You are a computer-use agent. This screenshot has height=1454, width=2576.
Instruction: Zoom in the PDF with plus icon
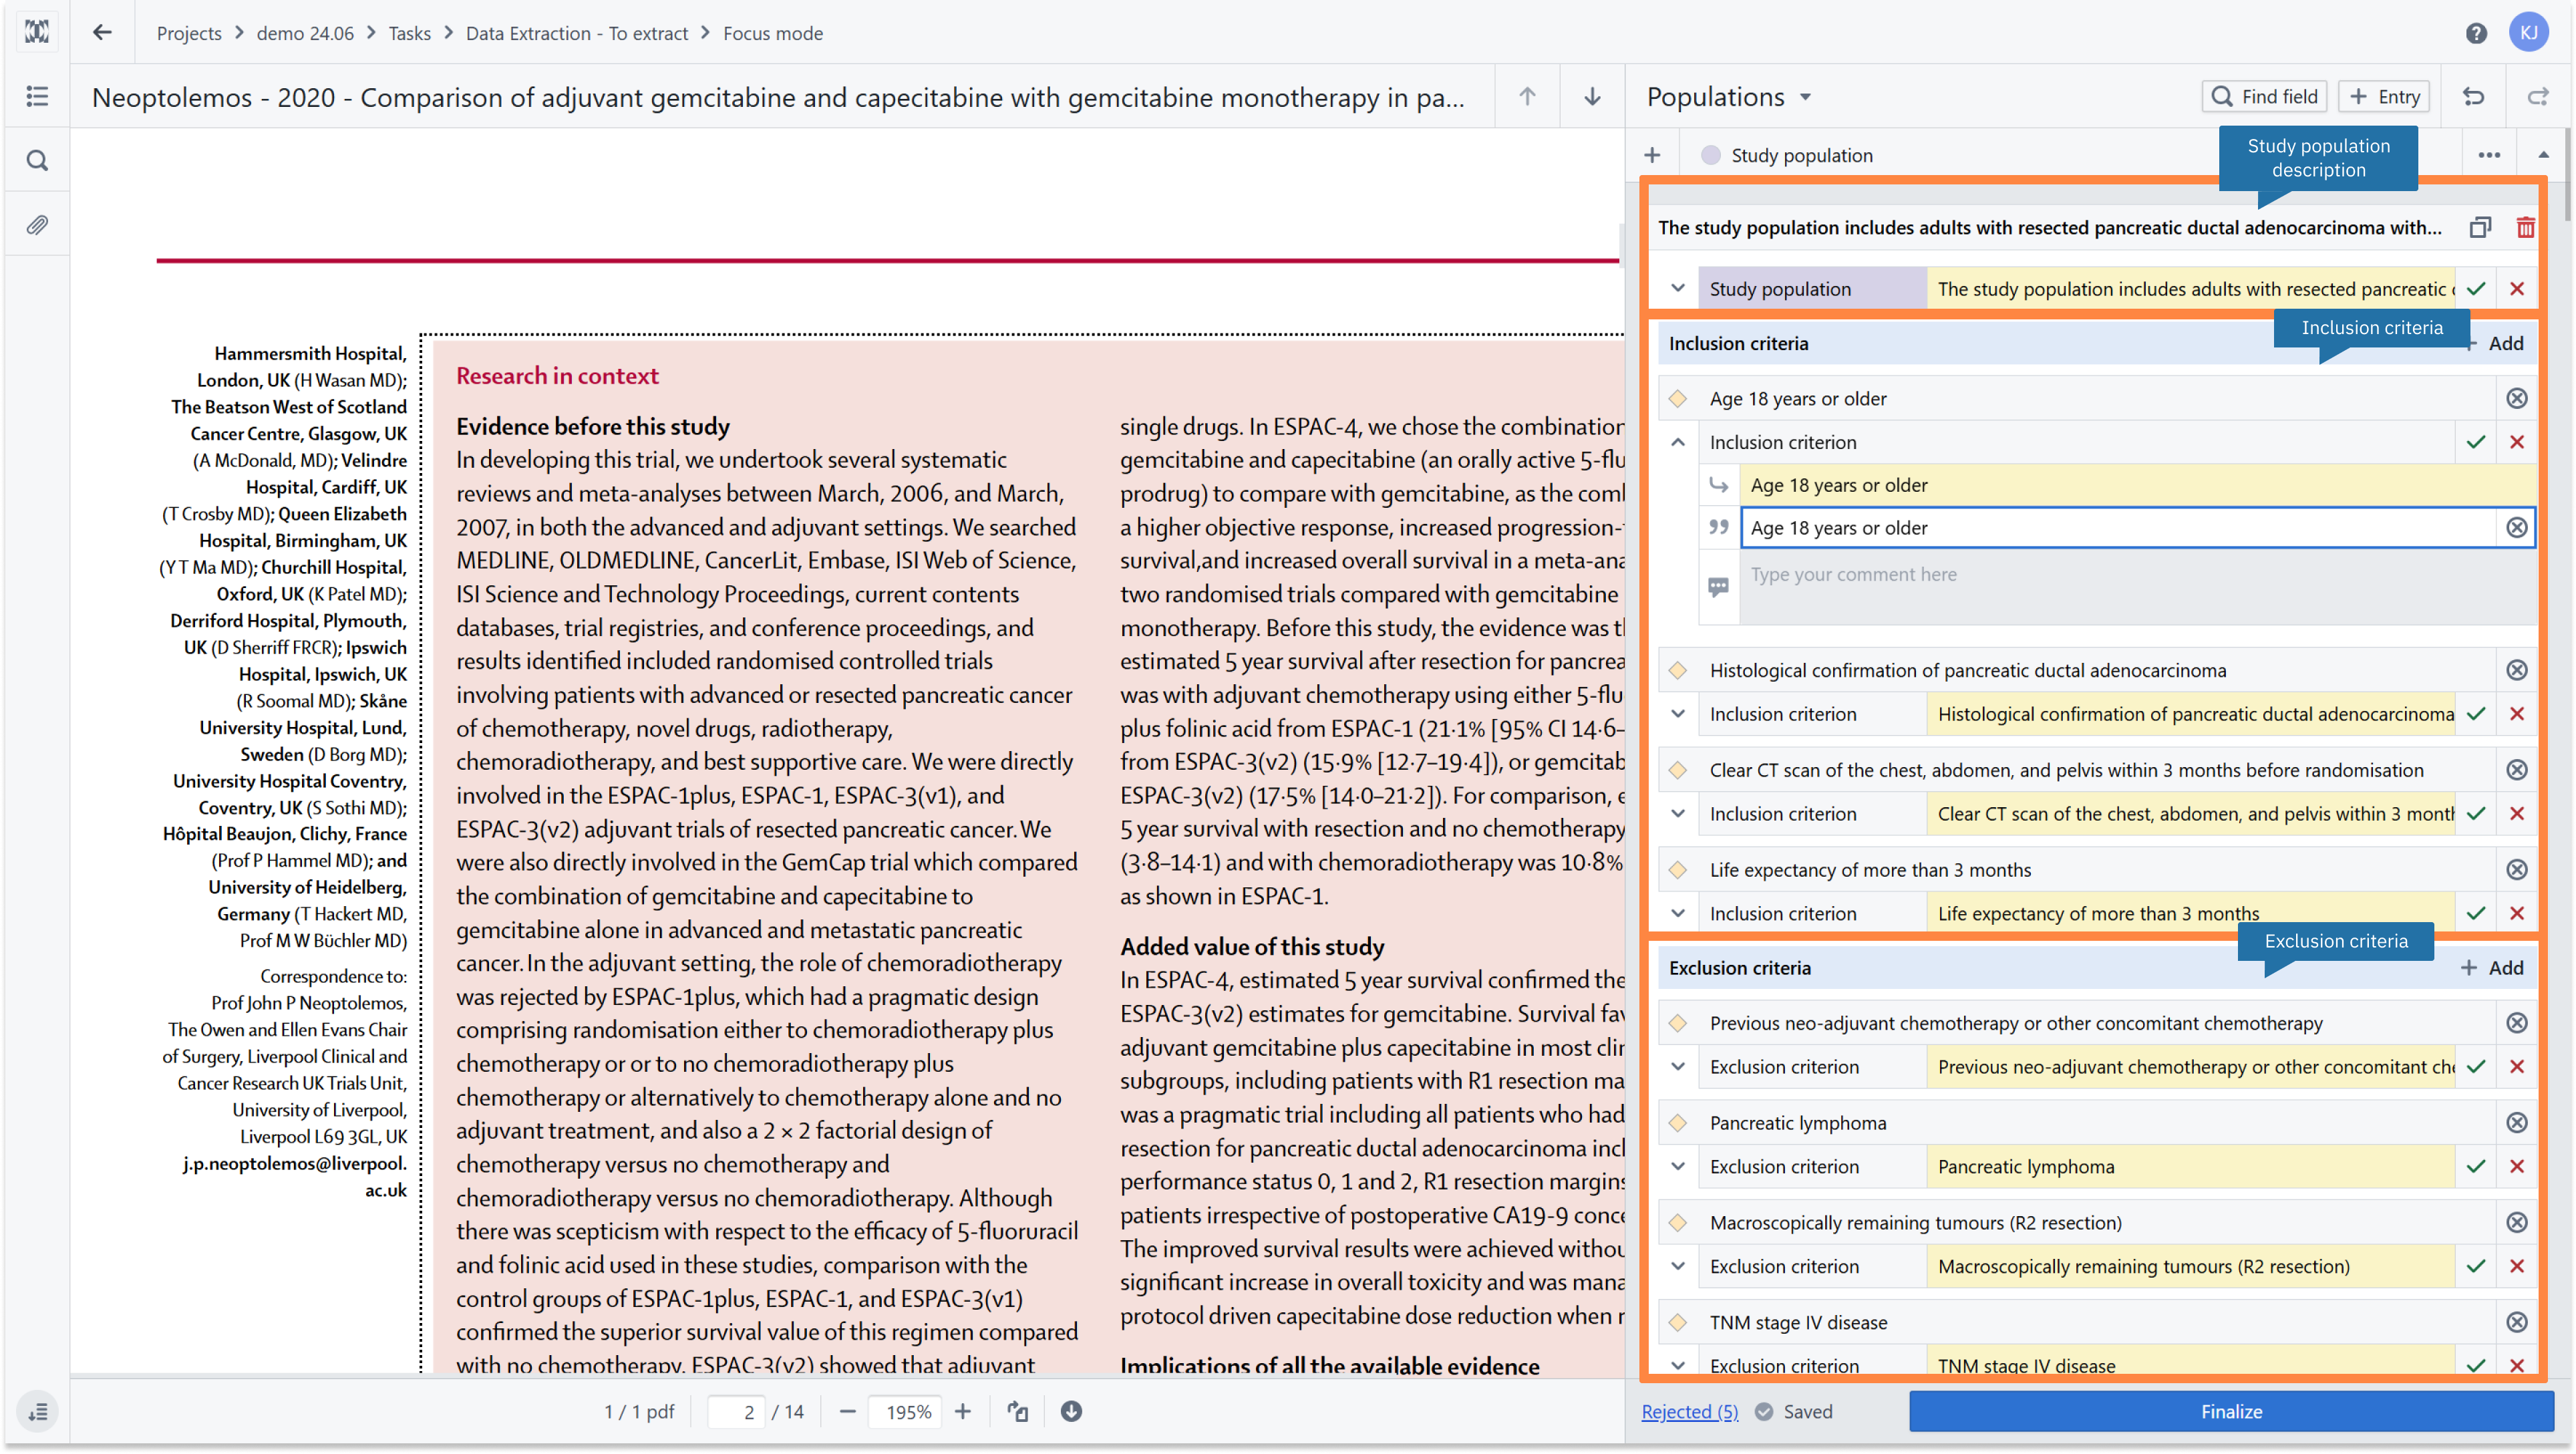point(962,1411)
